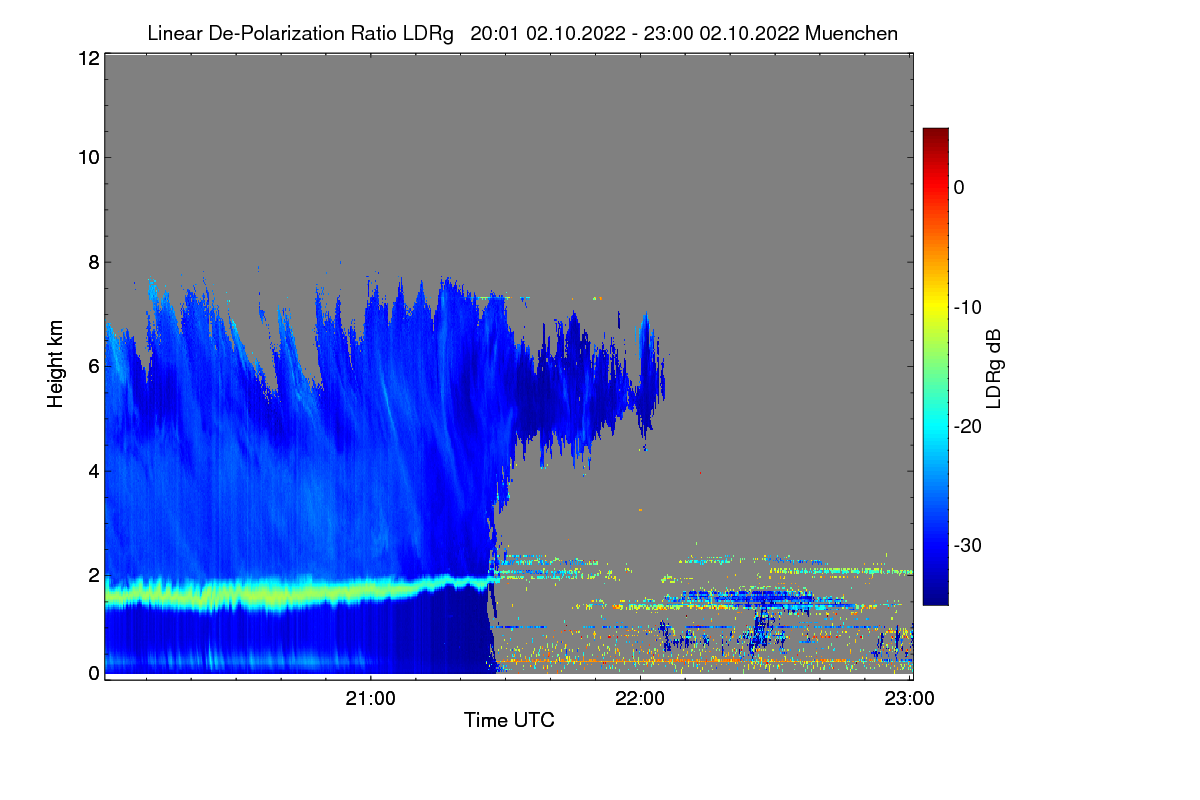Click the '23:00' time tick label
Image resolution: width=1200 pixels, height=800 pixels.
[x=911, y=699]
